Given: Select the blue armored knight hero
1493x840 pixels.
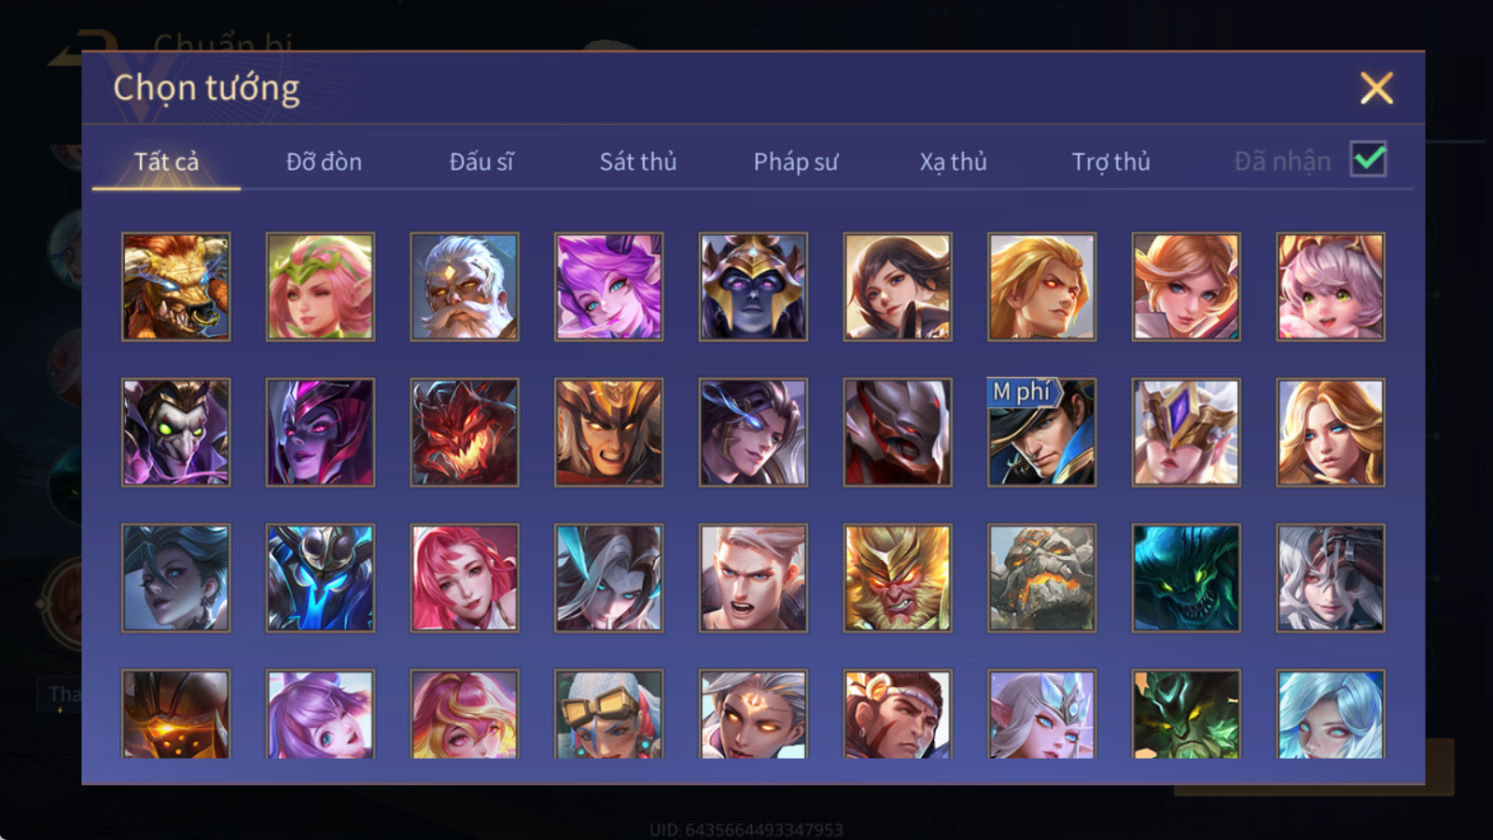Looking at the screenshot, I should [x=320, y=578].
